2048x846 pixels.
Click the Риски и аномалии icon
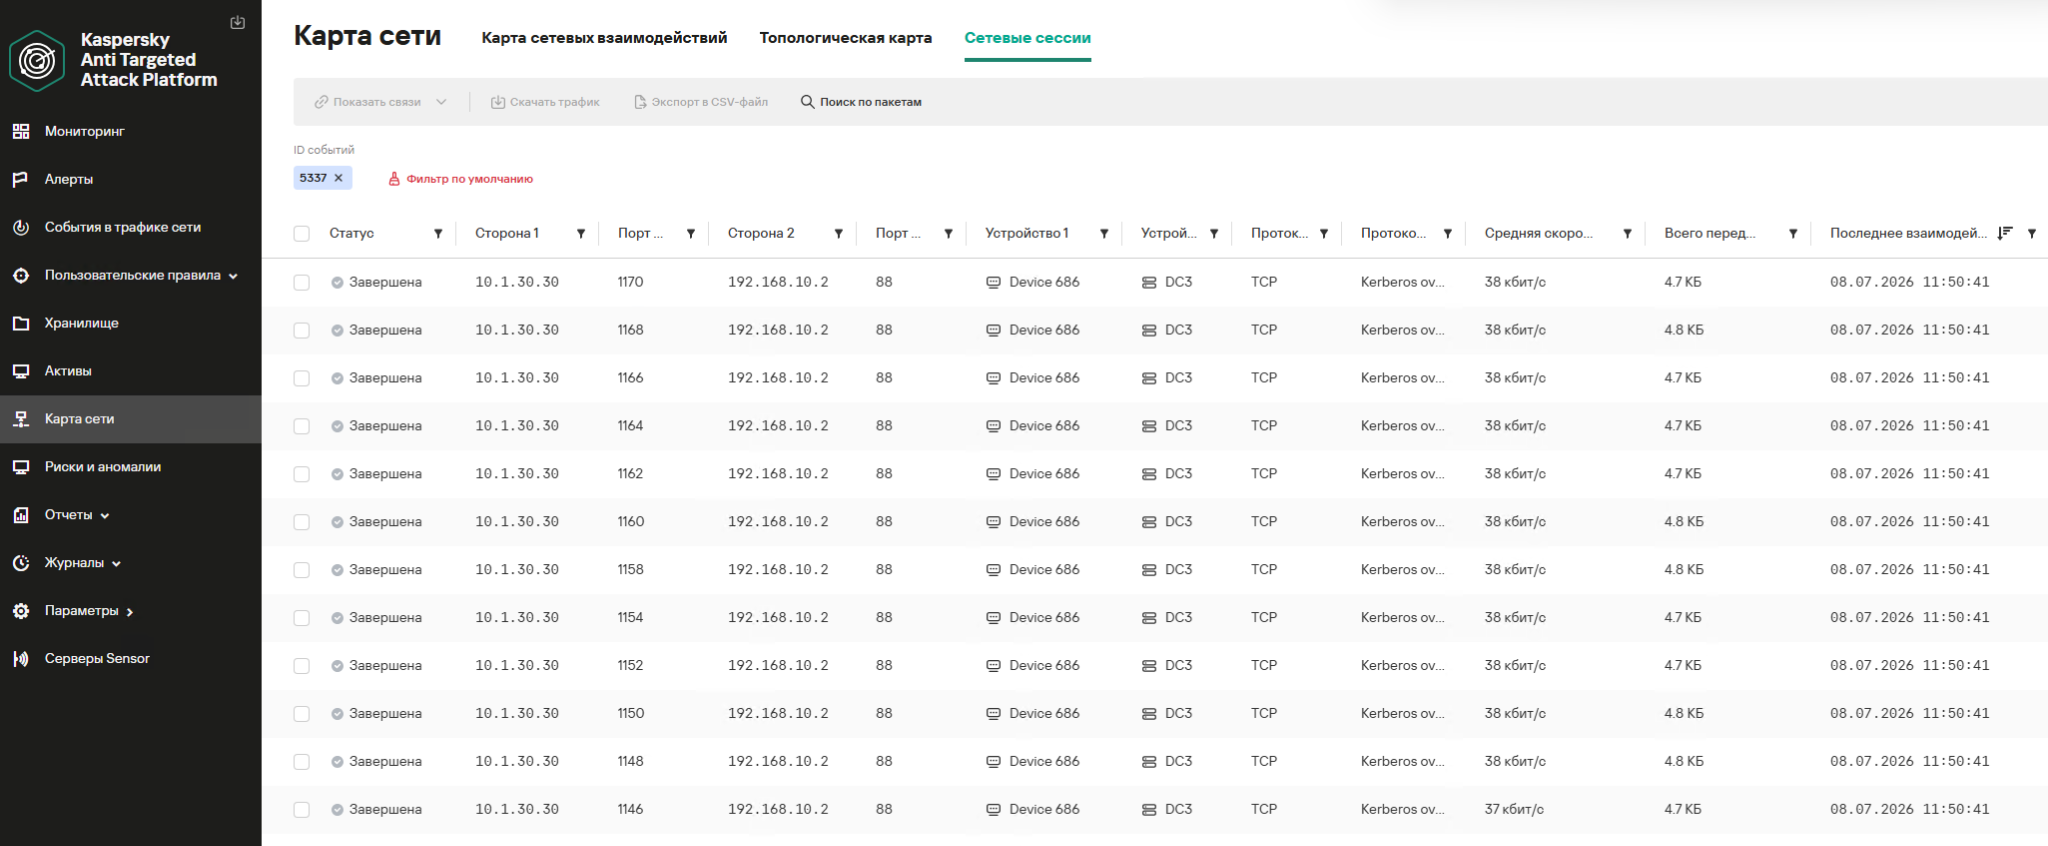[x=21, y=467]
